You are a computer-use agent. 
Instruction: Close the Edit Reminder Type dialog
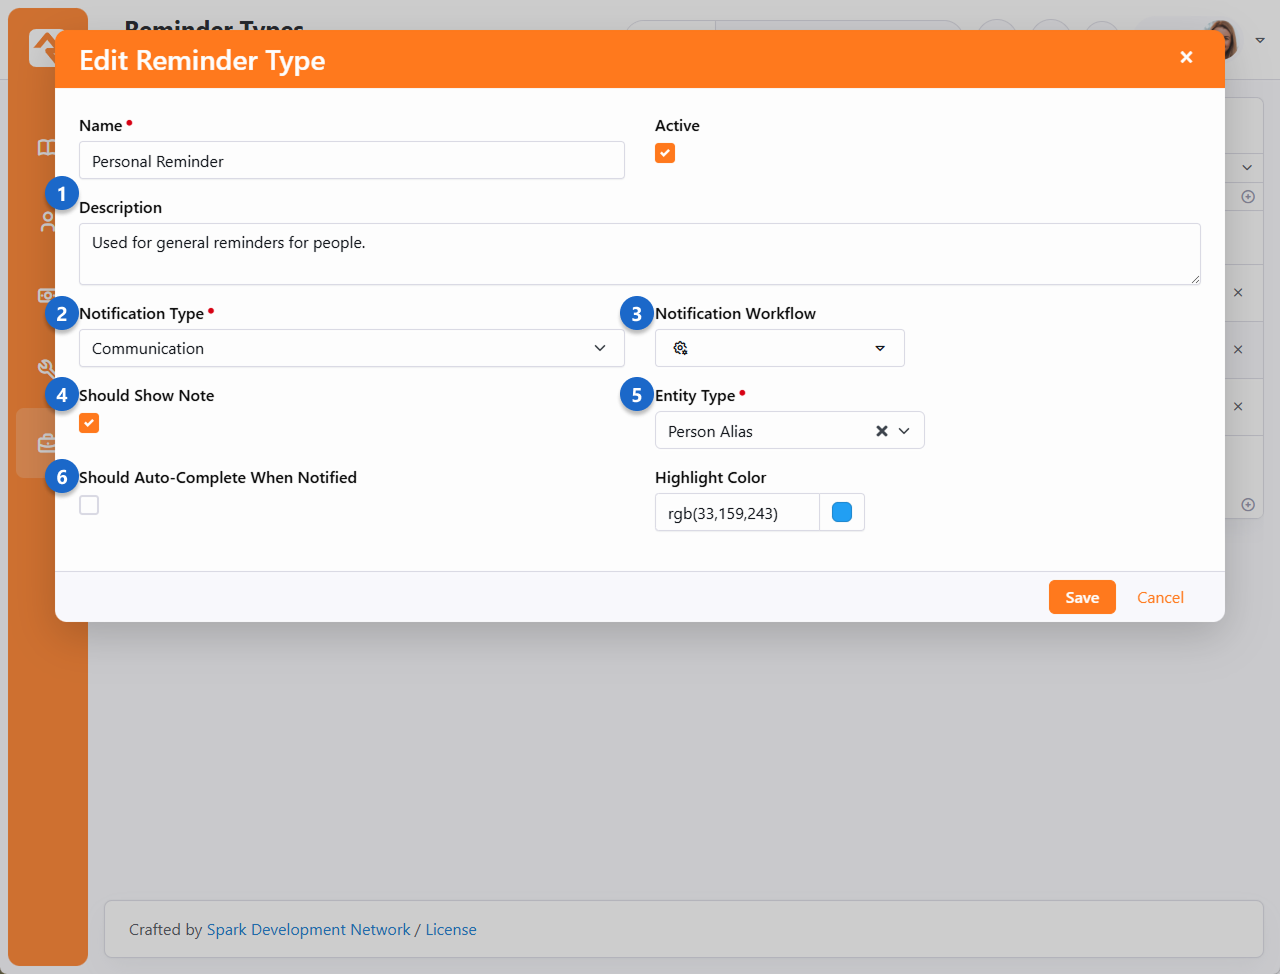tap(1186, 57)
